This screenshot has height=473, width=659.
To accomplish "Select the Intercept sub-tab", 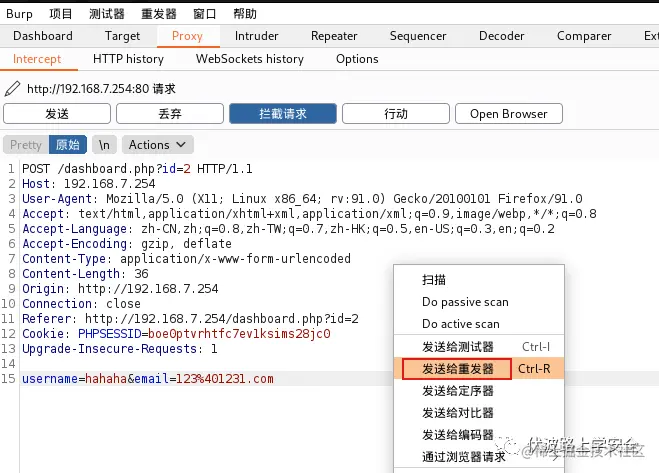I will tap(37, 59).
